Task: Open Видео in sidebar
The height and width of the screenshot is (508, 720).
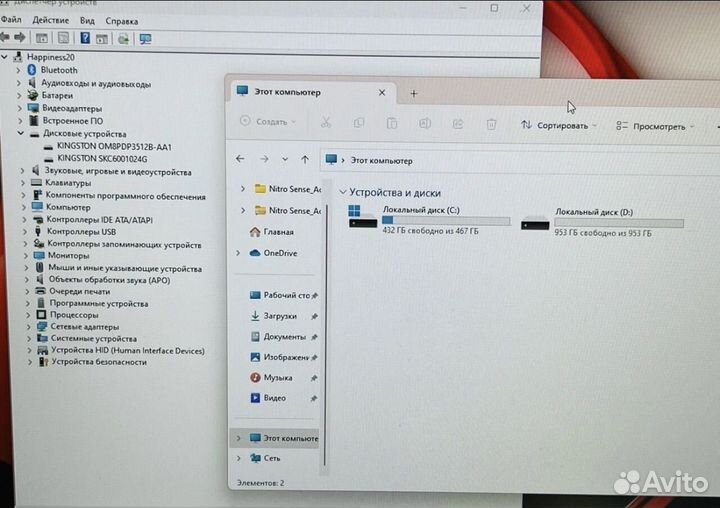Action: click(268, 398)
